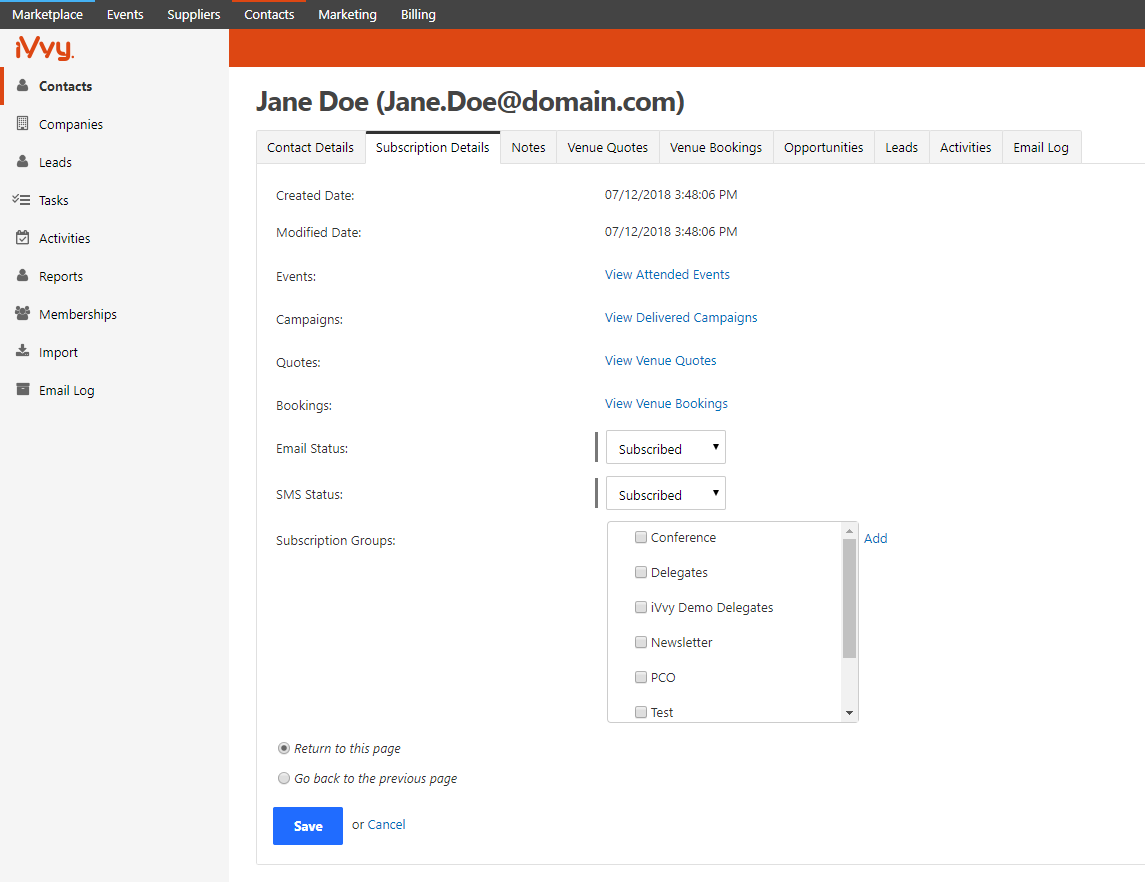Tick the Test subscription group checkbox
The width and height of the screenshot is (1145, 882).
(640, 712)
